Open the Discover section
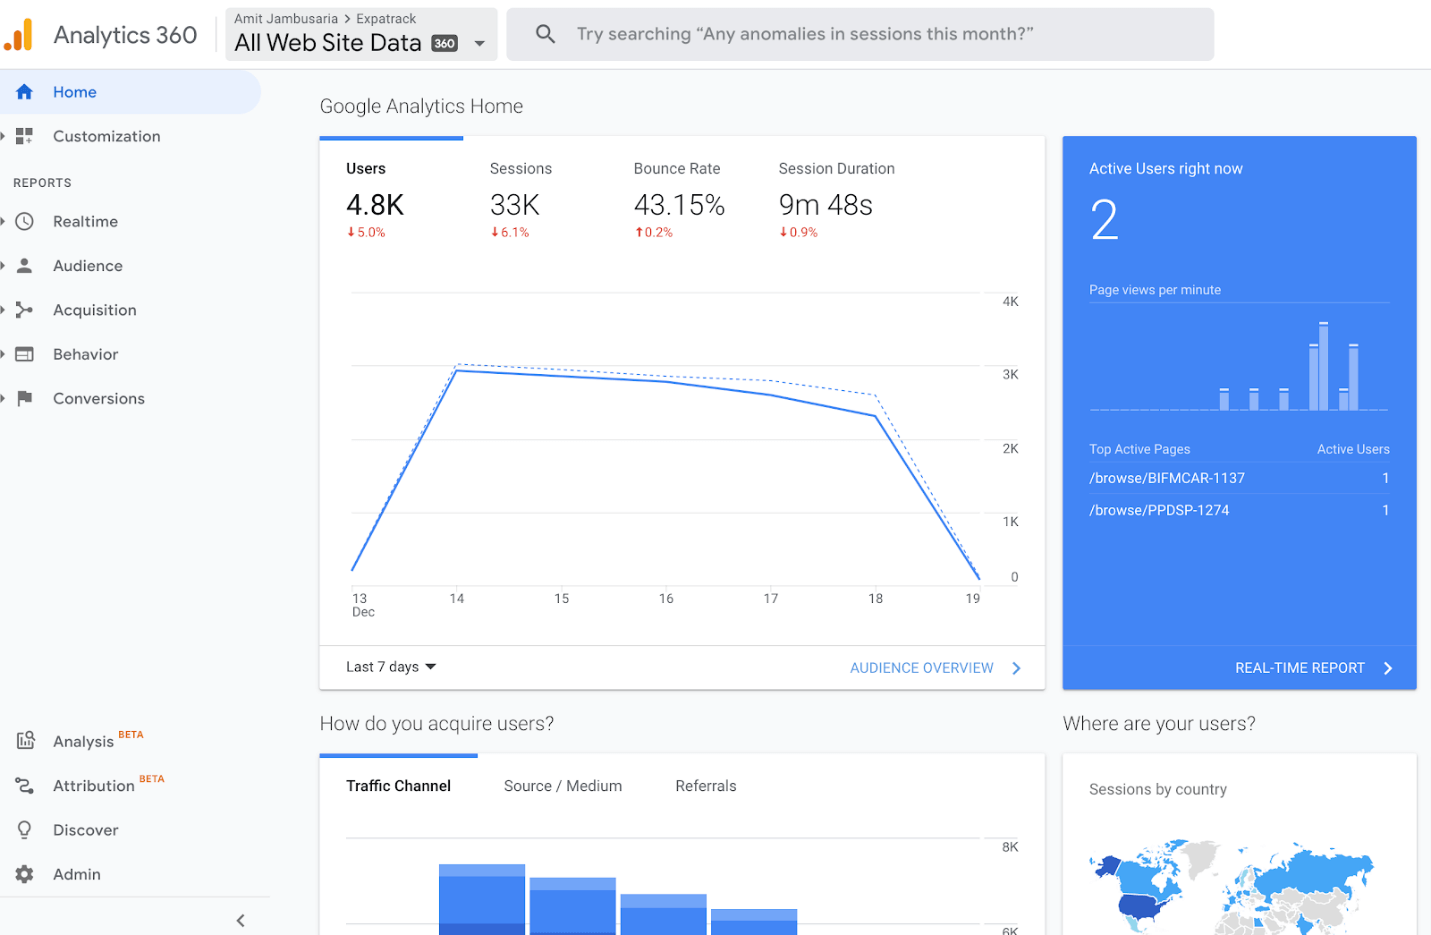 coord(85,830)
